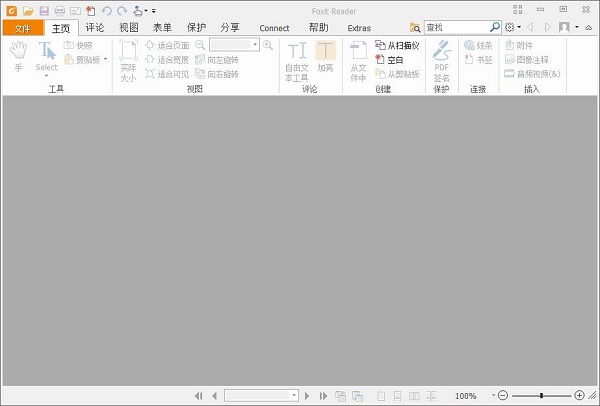Viewport: 600px width, 406px height.
Task: Open the 100% zoom dropdown in status bar
Action: [493, 395]
